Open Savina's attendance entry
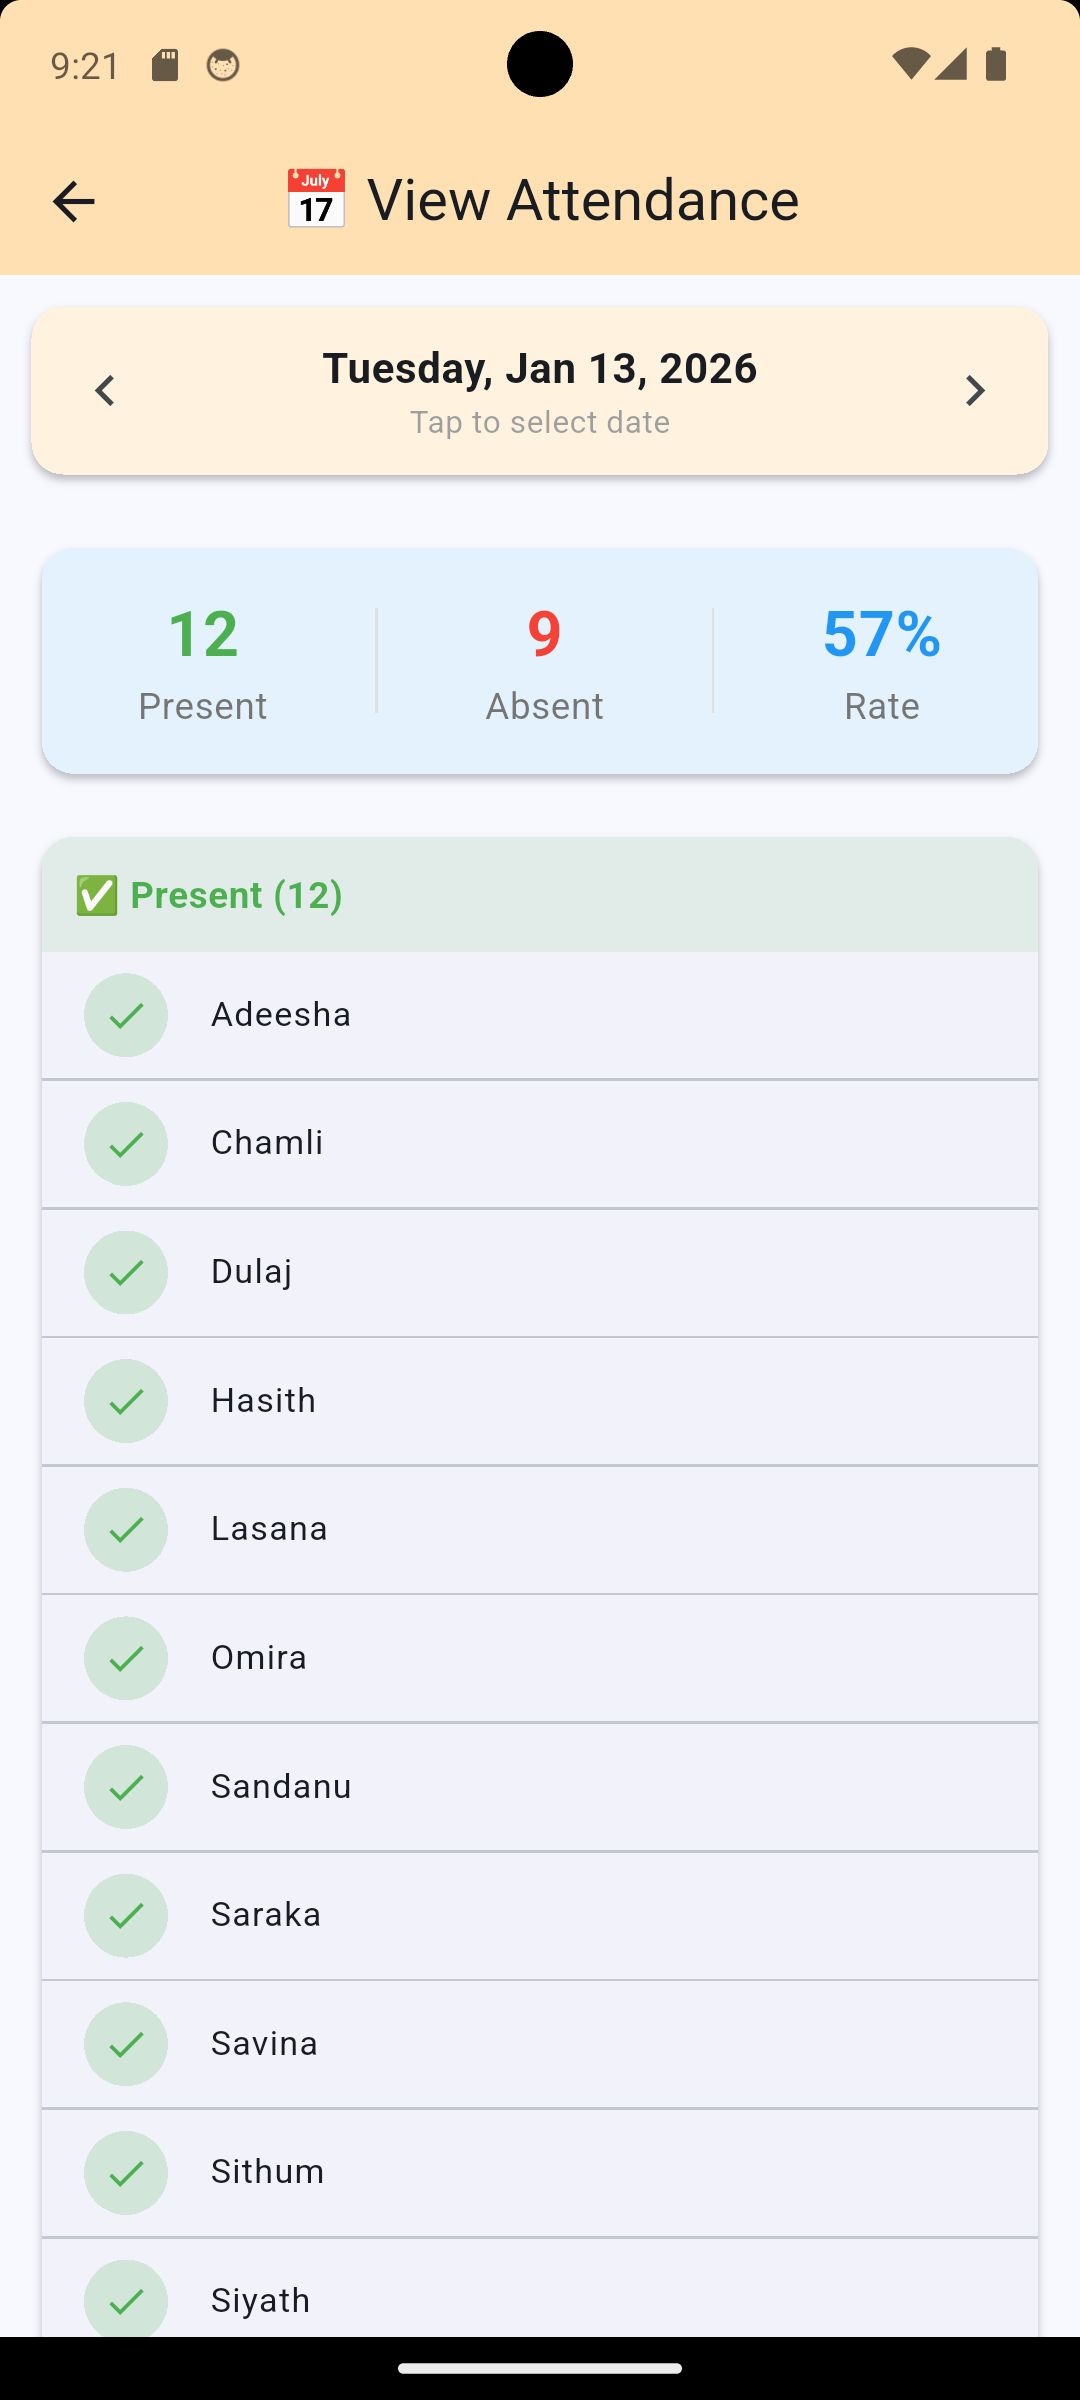The width and height of the screenshot is (1080, 2400). 540,2044
